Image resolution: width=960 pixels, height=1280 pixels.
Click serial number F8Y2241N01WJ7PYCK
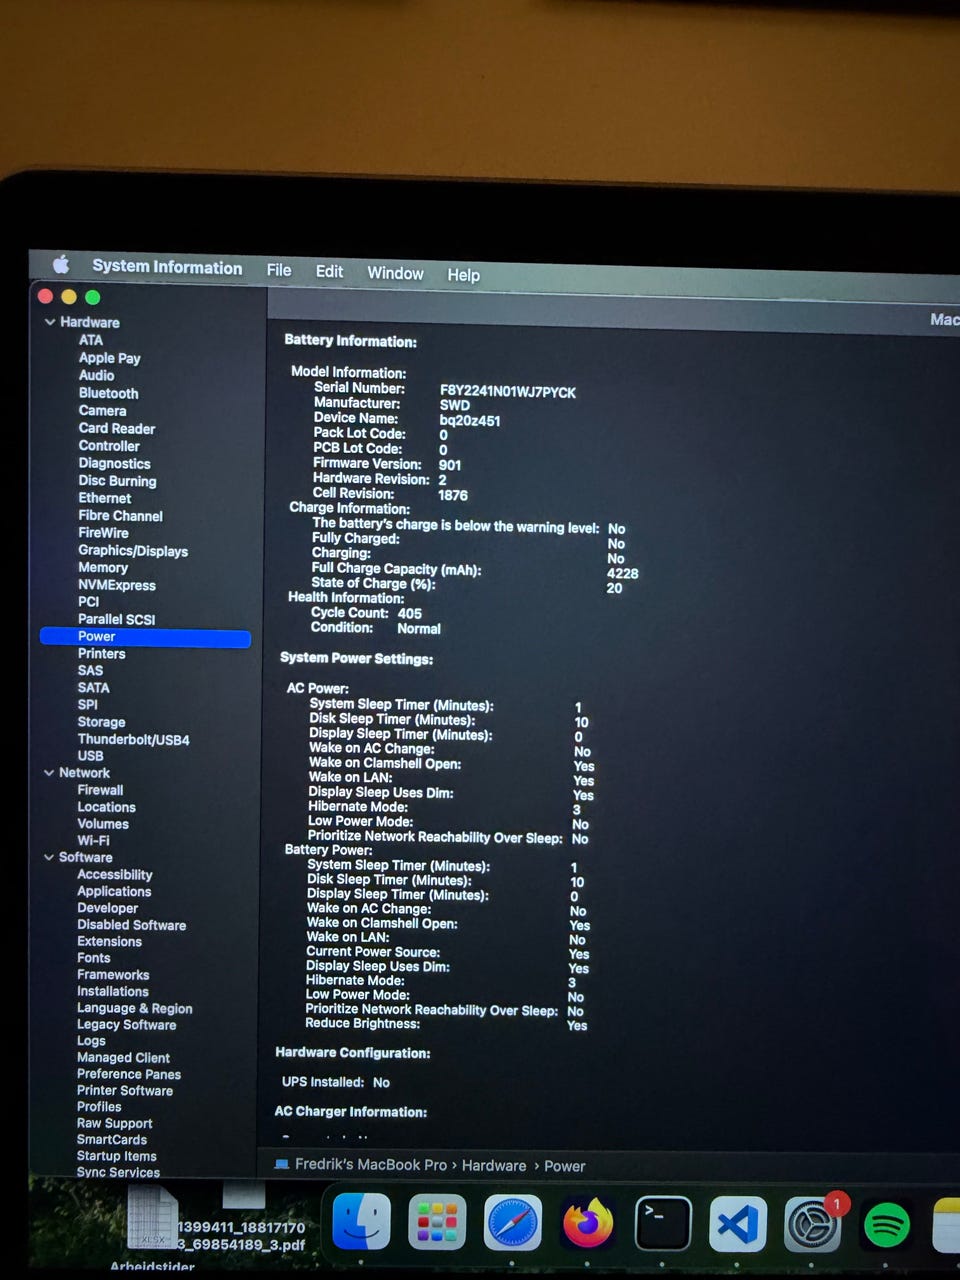508,392
